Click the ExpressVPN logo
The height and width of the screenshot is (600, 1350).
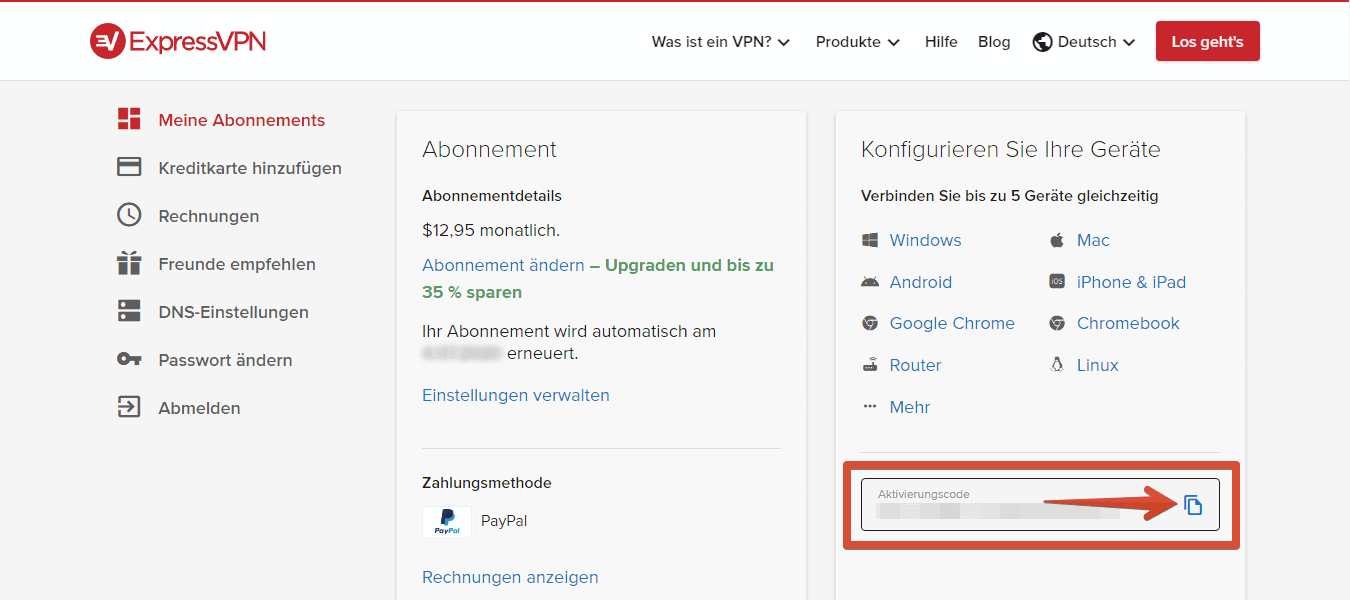pos(178,41)
